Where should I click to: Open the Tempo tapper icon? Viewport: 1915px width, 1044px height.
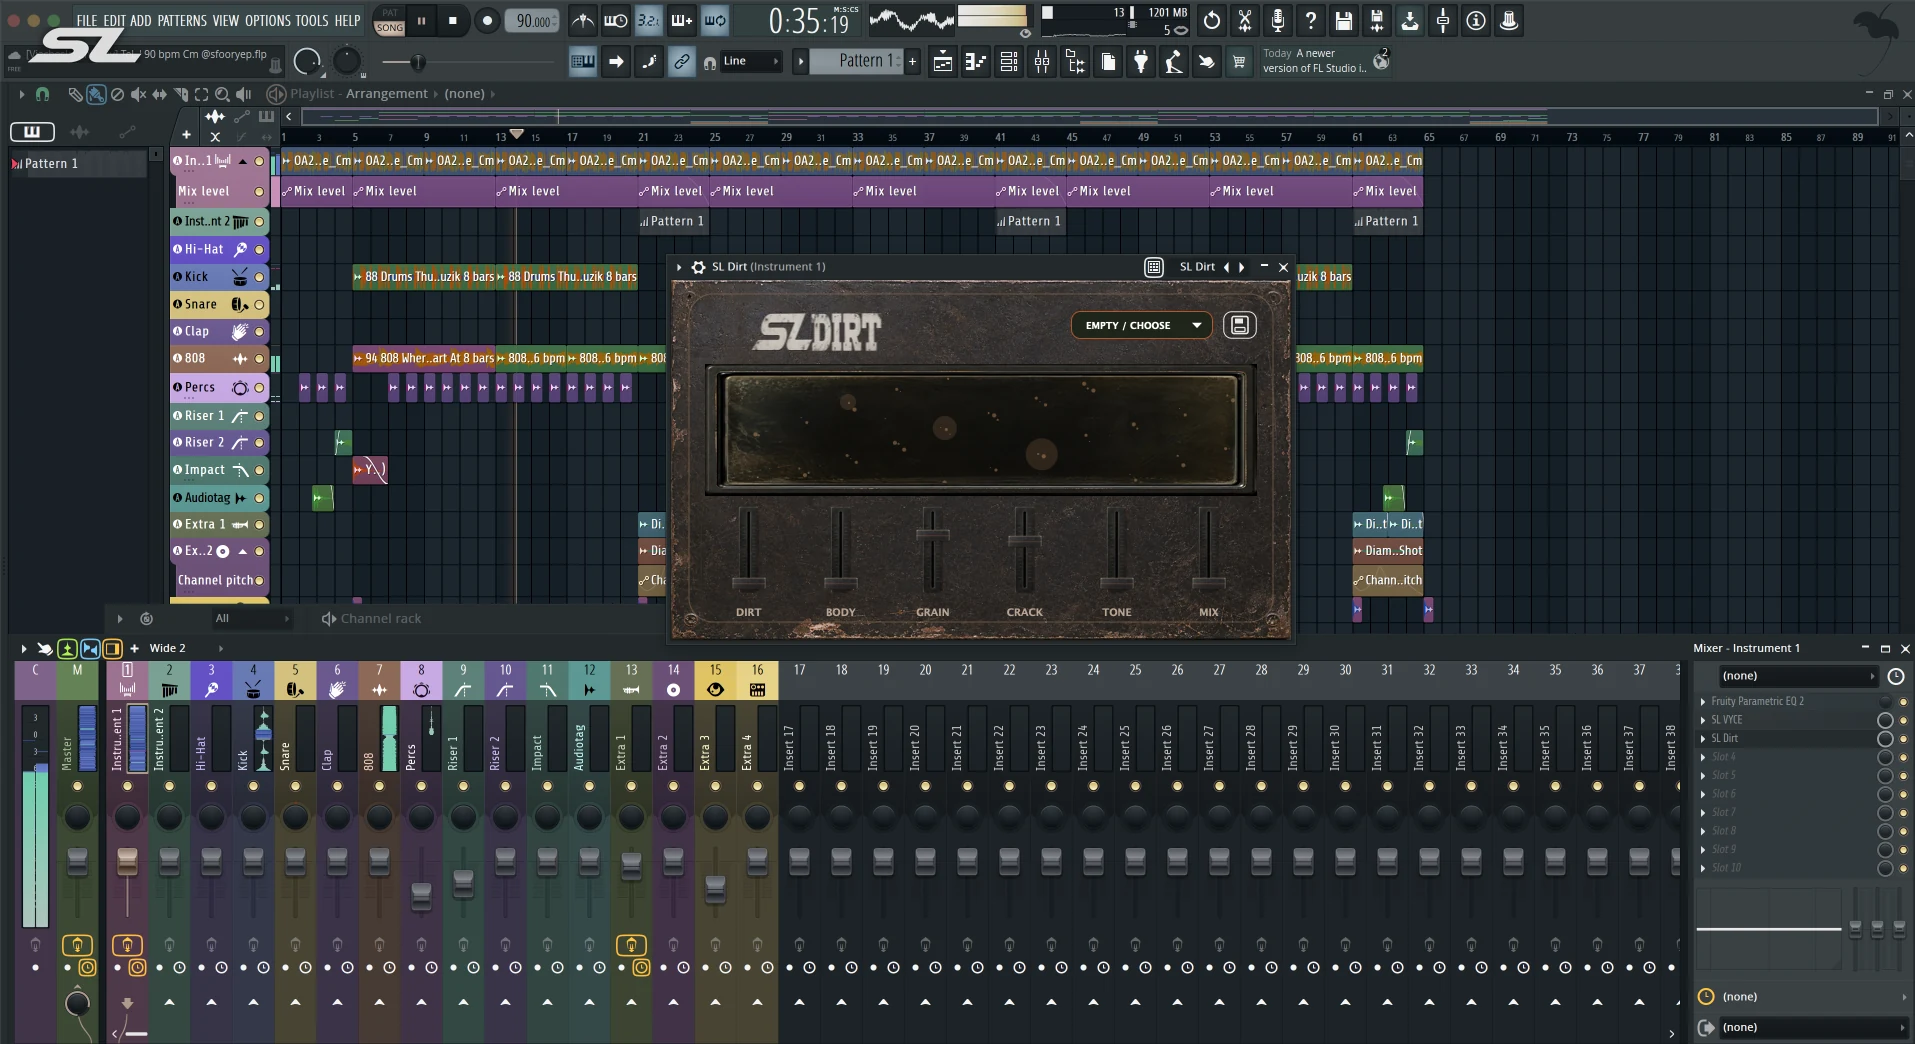(1174, 62)
